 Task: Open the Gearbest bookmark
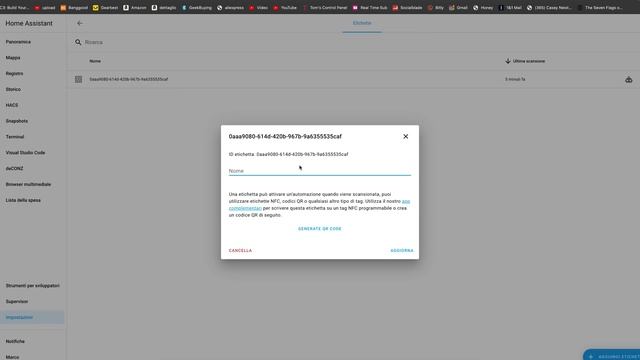pyautogui.click(x=105, y=7)
